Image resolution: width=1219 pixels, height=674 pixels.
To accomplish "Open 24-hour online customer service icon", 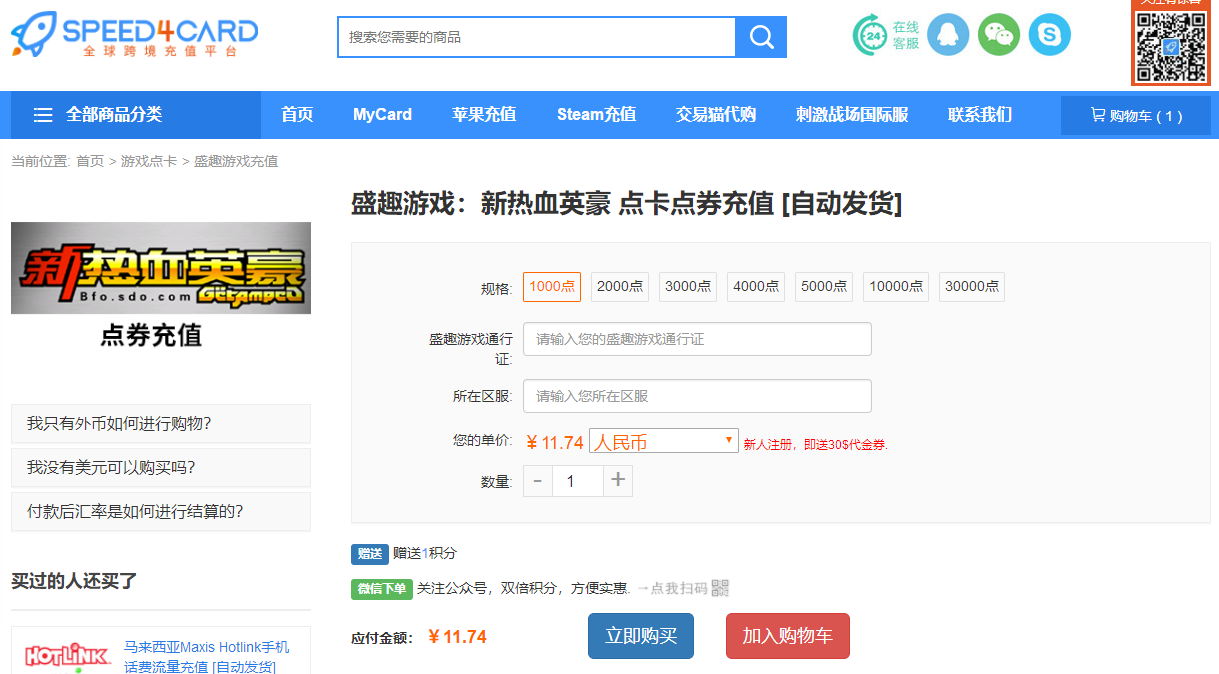I will click(870, 35).
